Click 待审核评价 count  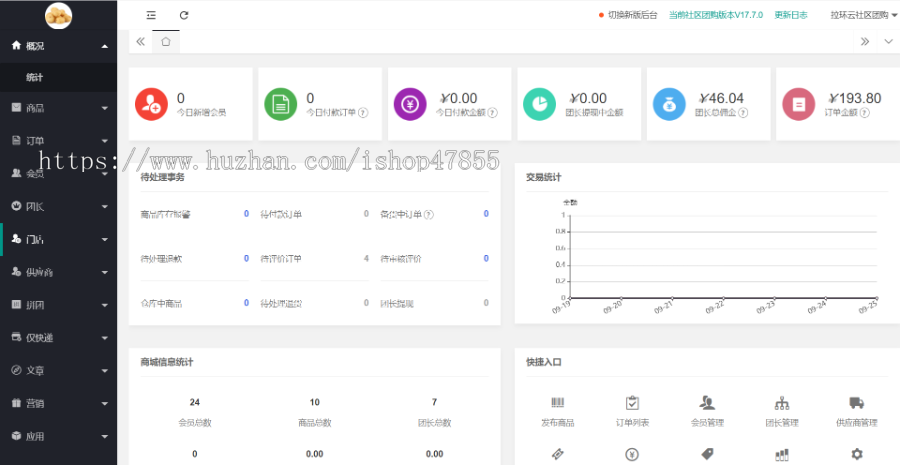coord(486,258)
